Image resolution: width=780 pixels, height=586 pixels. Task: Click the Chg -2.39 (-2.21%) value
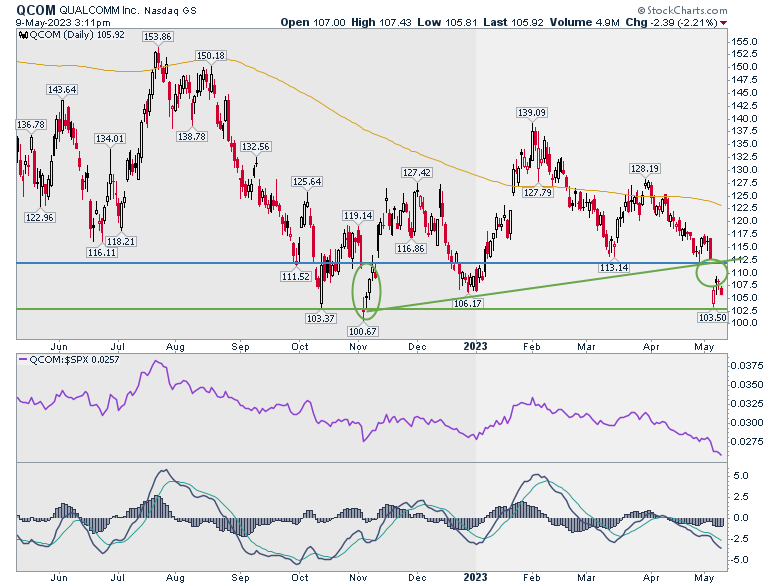[671, 22]
